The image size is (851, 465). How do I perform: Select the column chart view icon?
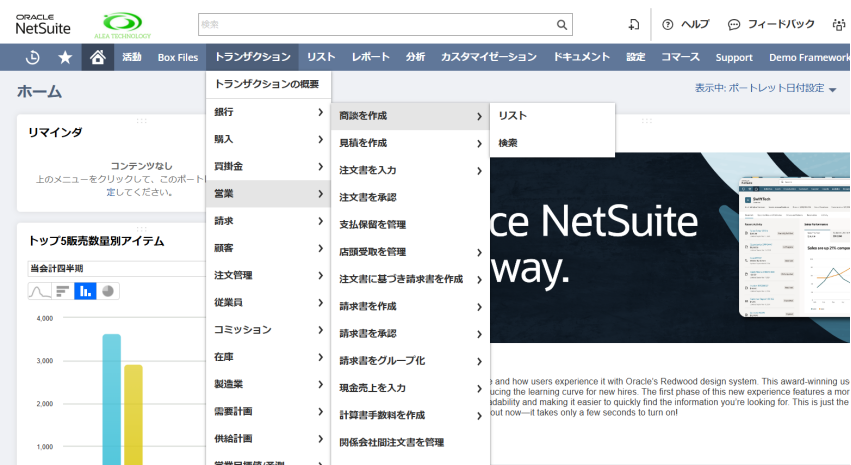pyautogui.click(x=85, y=291)
